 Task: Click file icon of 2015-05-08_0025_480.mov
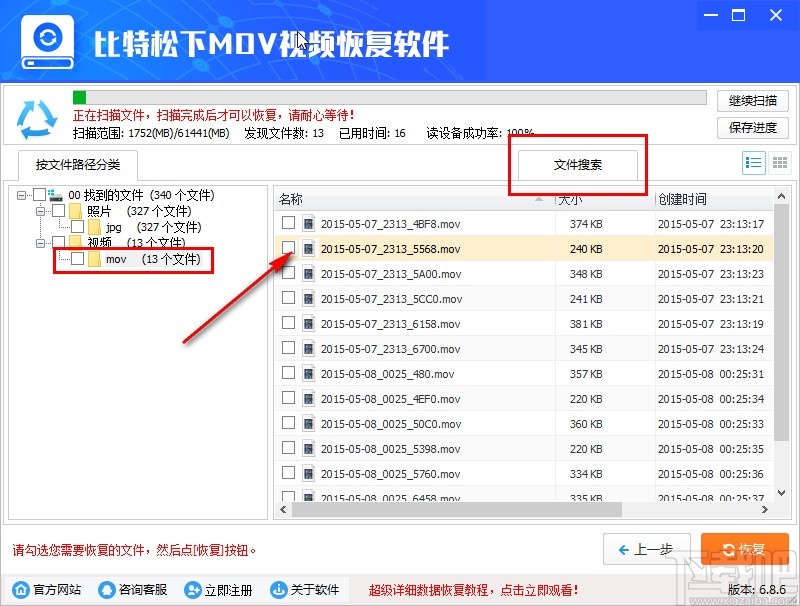tap(308, 373)
